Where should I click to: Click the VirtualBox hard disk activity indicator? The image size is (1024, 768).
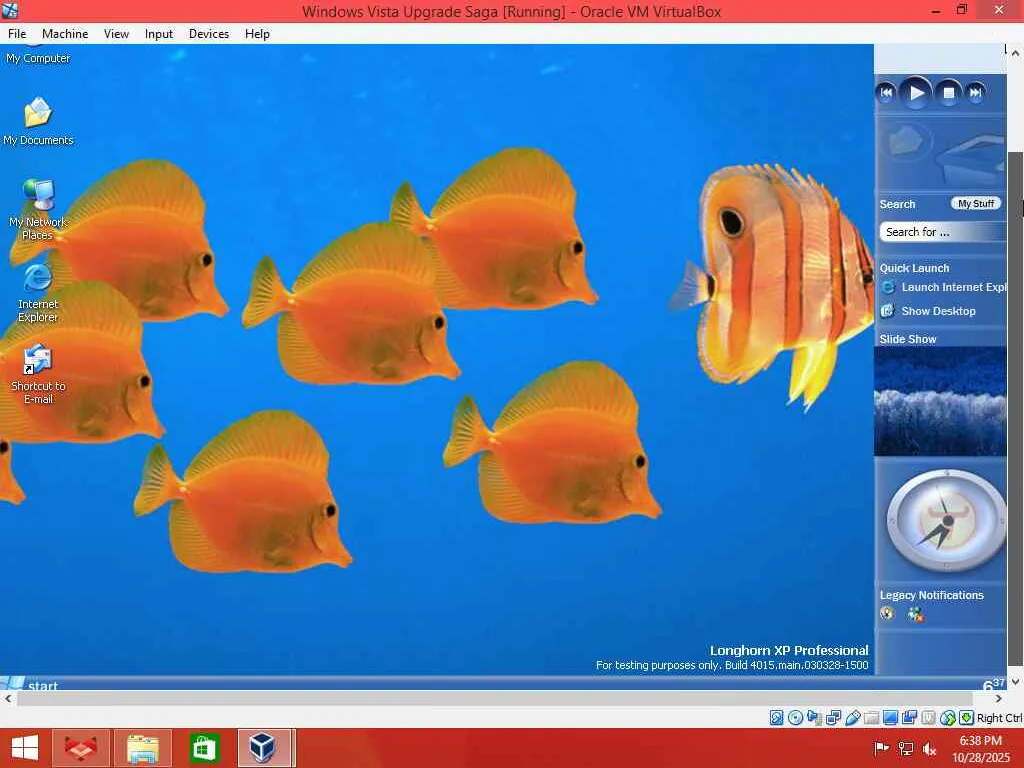pos(776,718)
